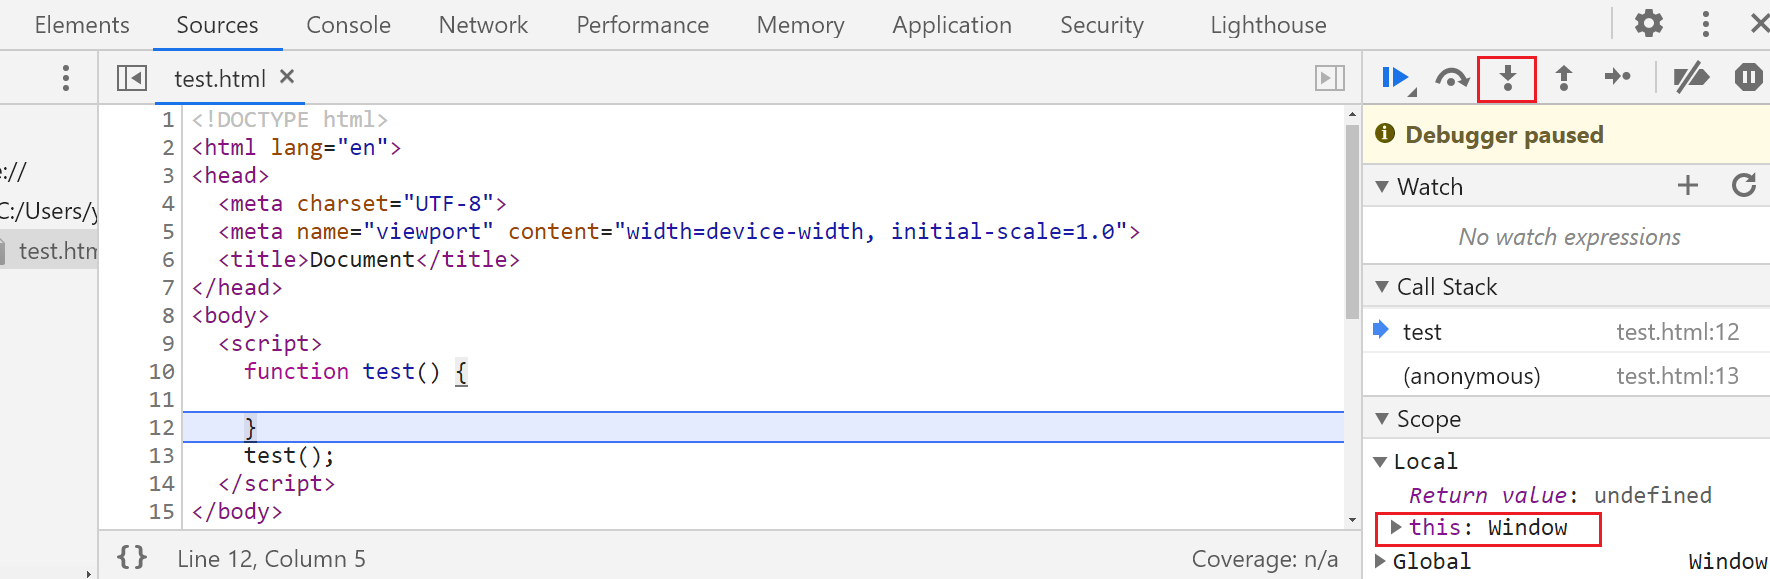Open the Network tab
The image size is (1770, 579).
483,25
